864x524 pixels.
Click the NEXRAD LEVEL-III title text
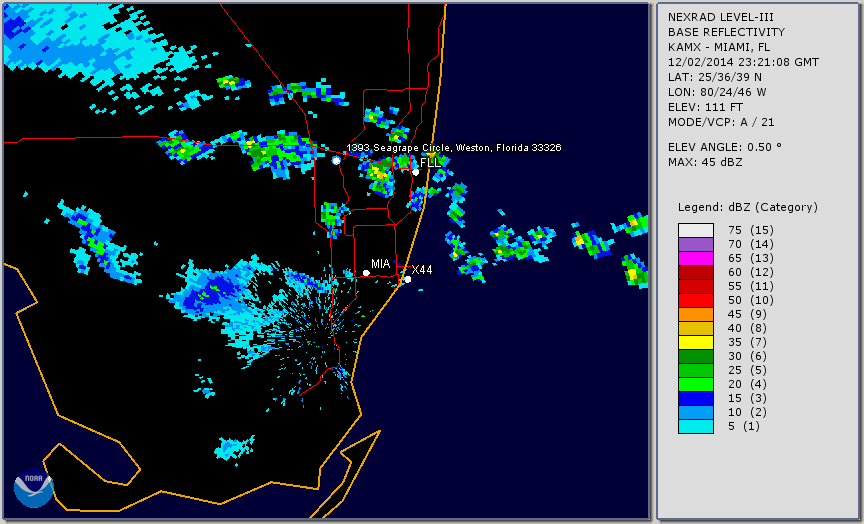coord(721,18)
